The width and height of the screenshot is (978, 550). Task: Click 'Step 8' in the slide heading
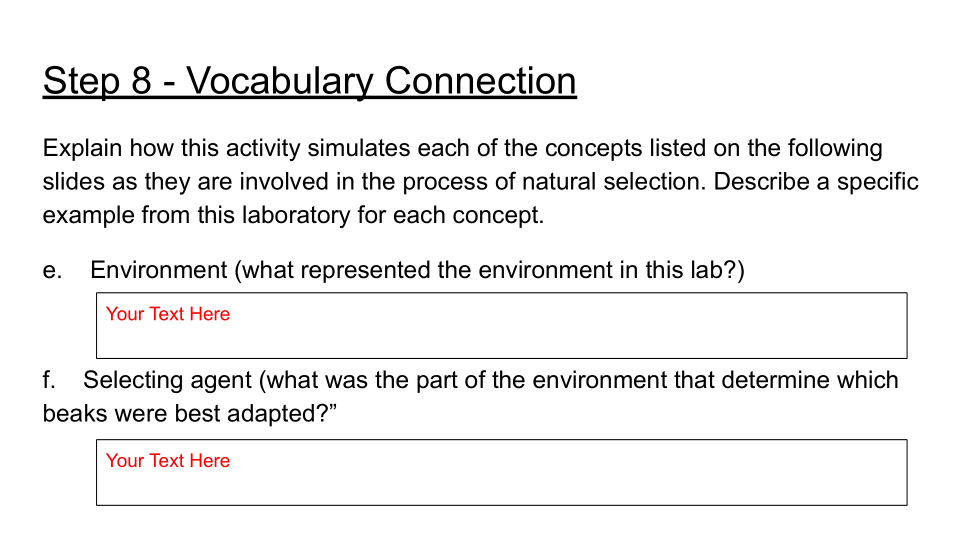pos(97,81)
